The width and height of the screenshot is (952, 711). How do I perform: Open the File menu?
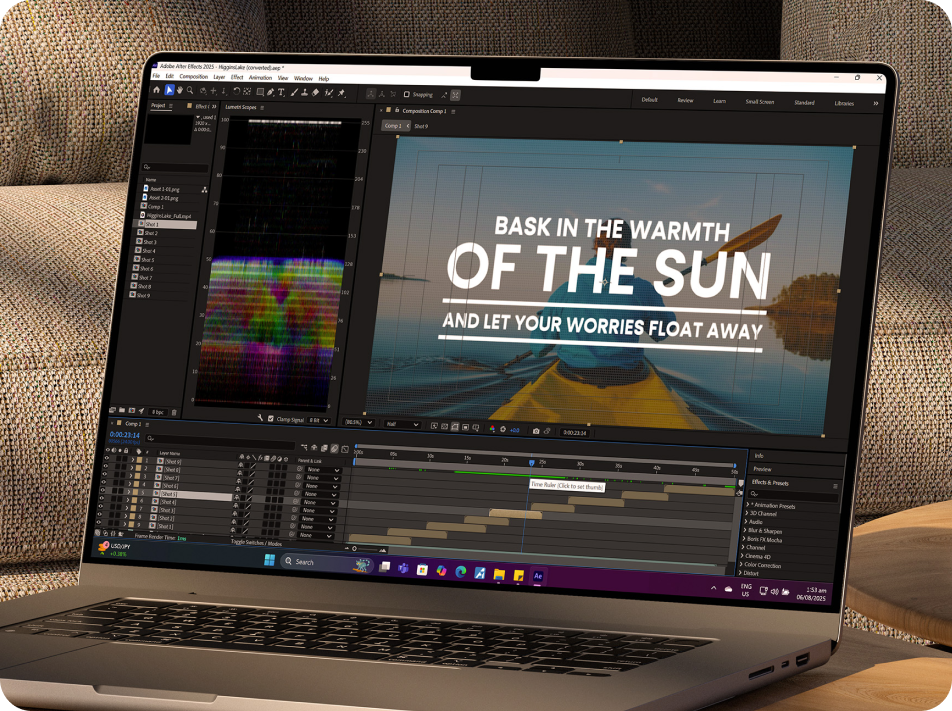point(156,76)
